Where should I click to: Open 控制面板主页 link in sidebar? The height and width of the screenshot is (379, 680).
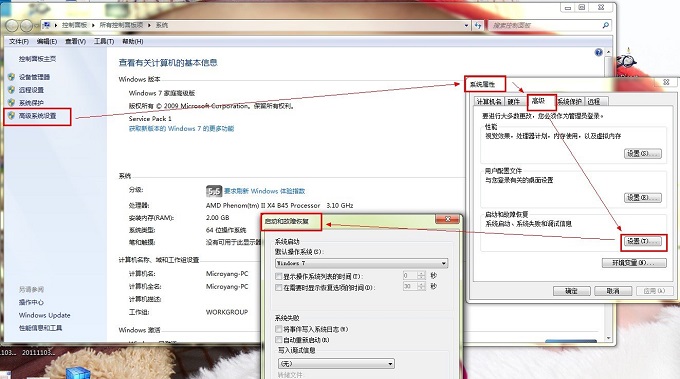coord(37,59)
